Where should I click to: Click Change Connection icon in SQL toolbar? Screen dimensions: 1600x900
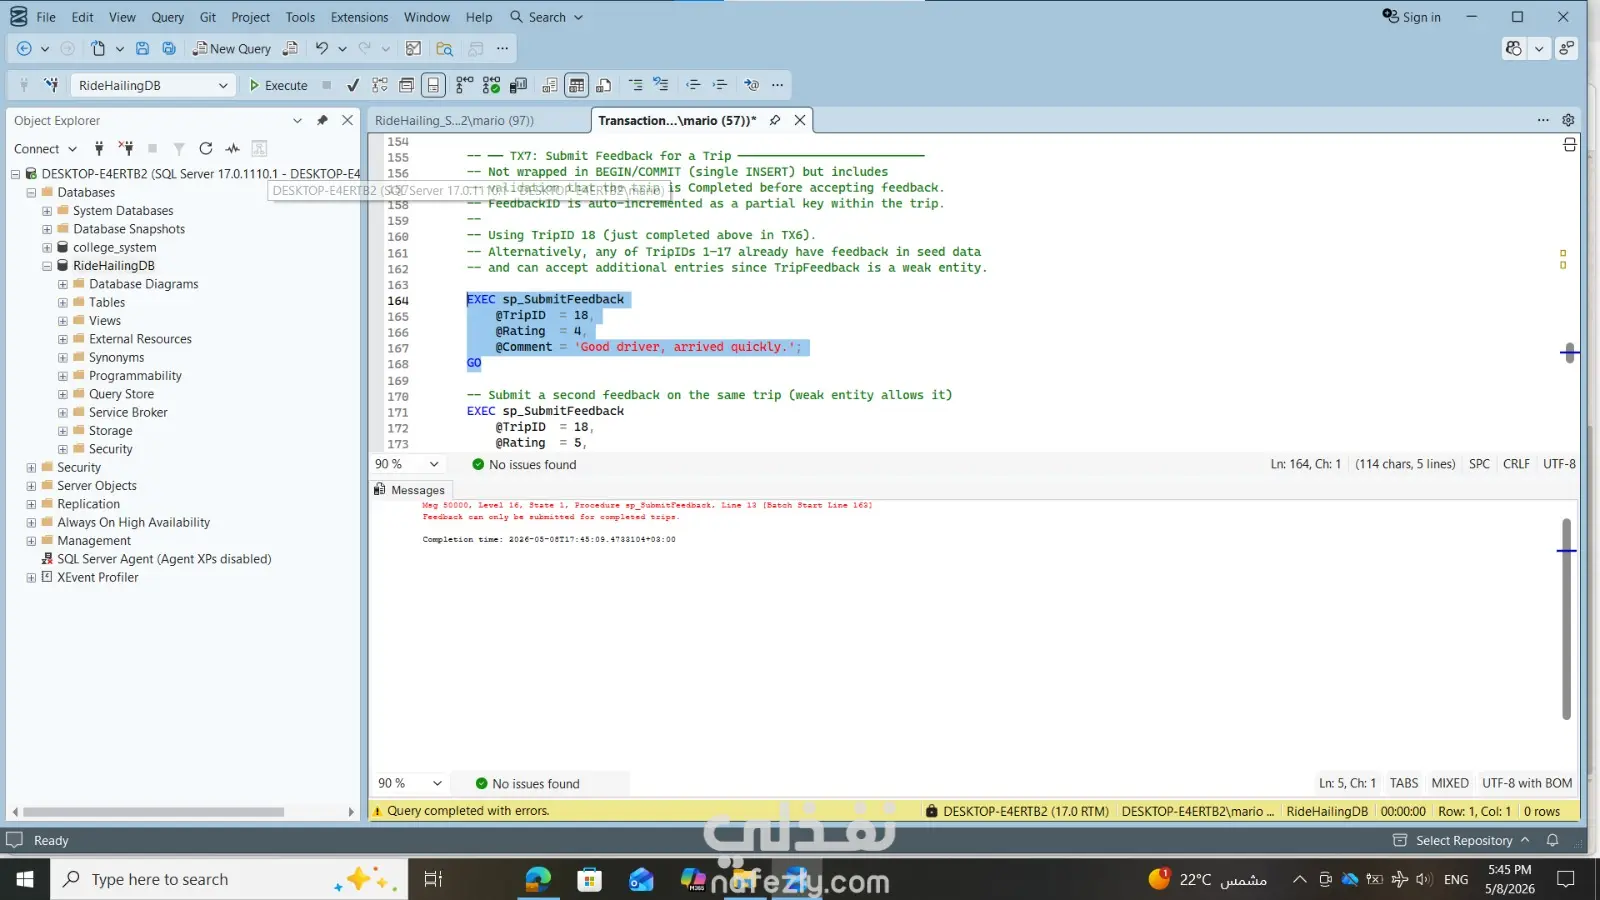point(51,85)
